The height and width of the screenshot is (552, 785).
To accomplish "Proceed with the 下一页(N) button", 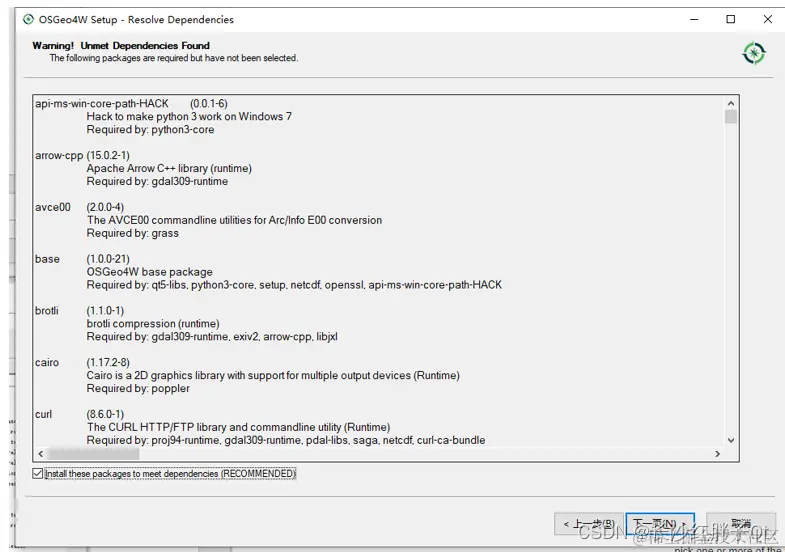I will coord(660,524).
